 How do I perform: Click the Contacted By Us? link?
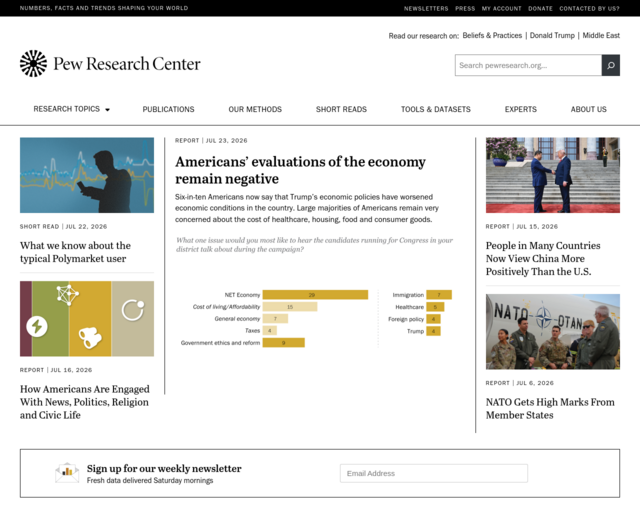coord(589,8)
